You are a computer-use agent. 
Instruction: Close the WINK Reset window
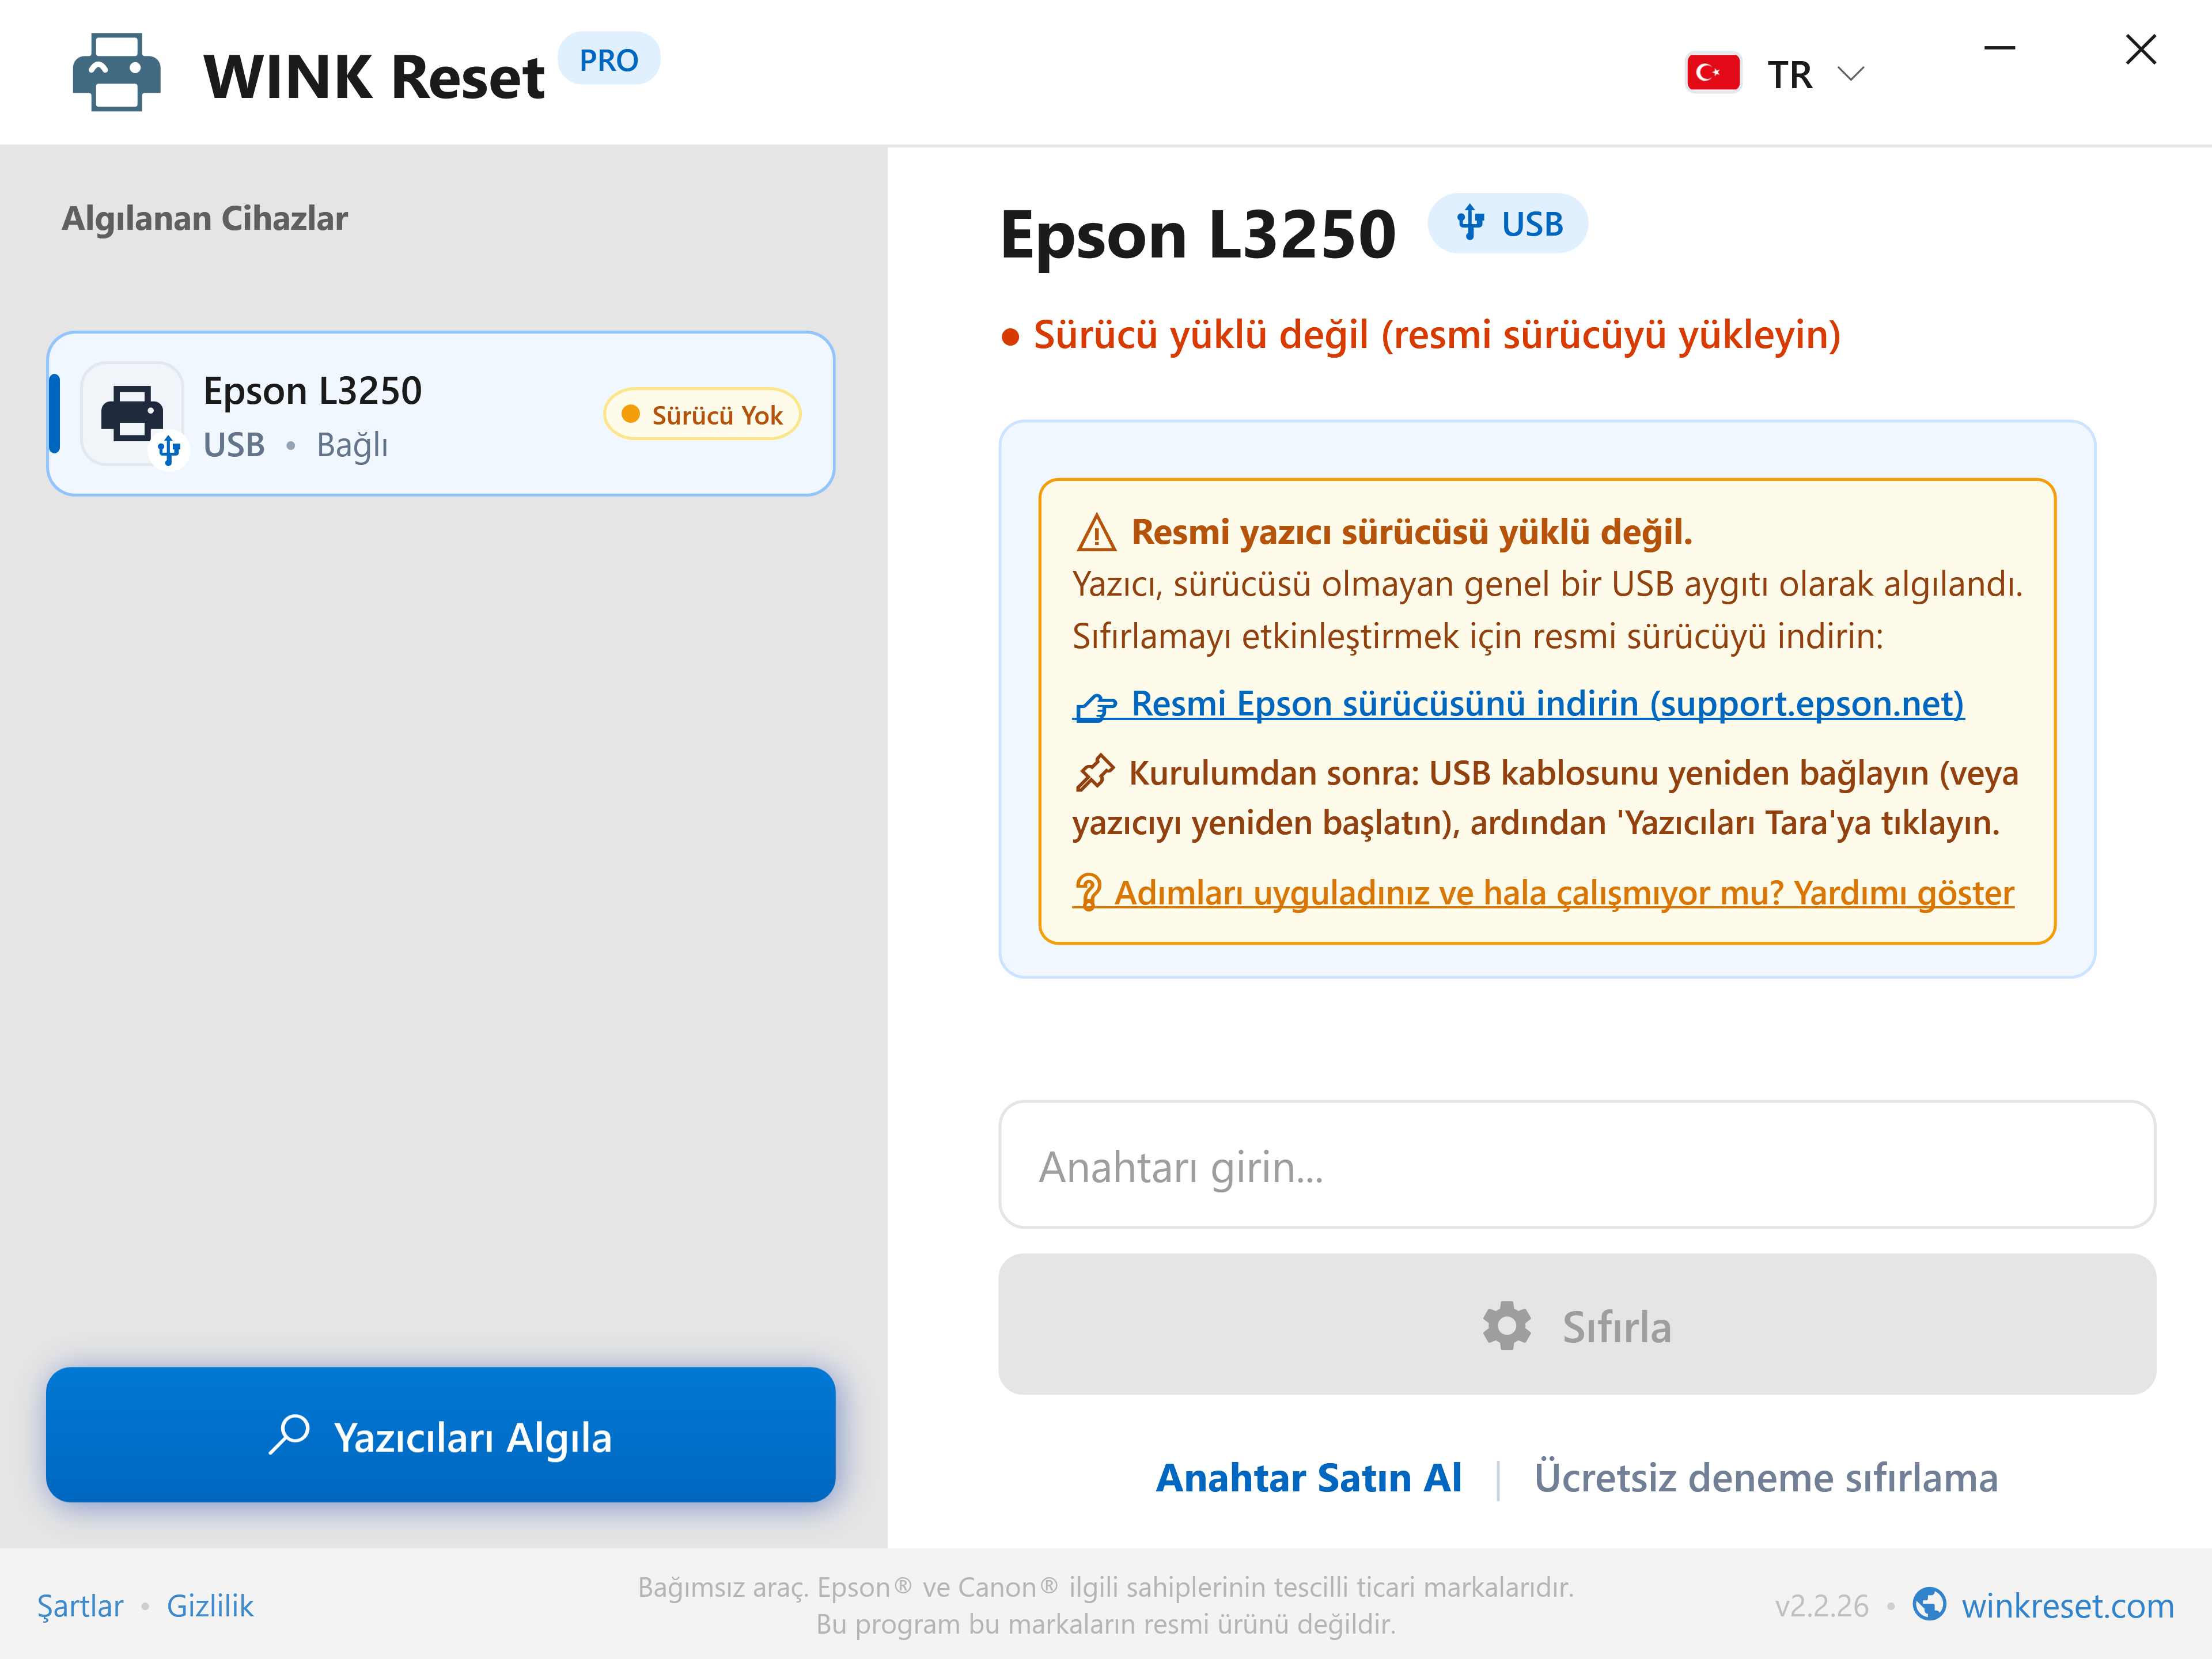pos(2140,49)
